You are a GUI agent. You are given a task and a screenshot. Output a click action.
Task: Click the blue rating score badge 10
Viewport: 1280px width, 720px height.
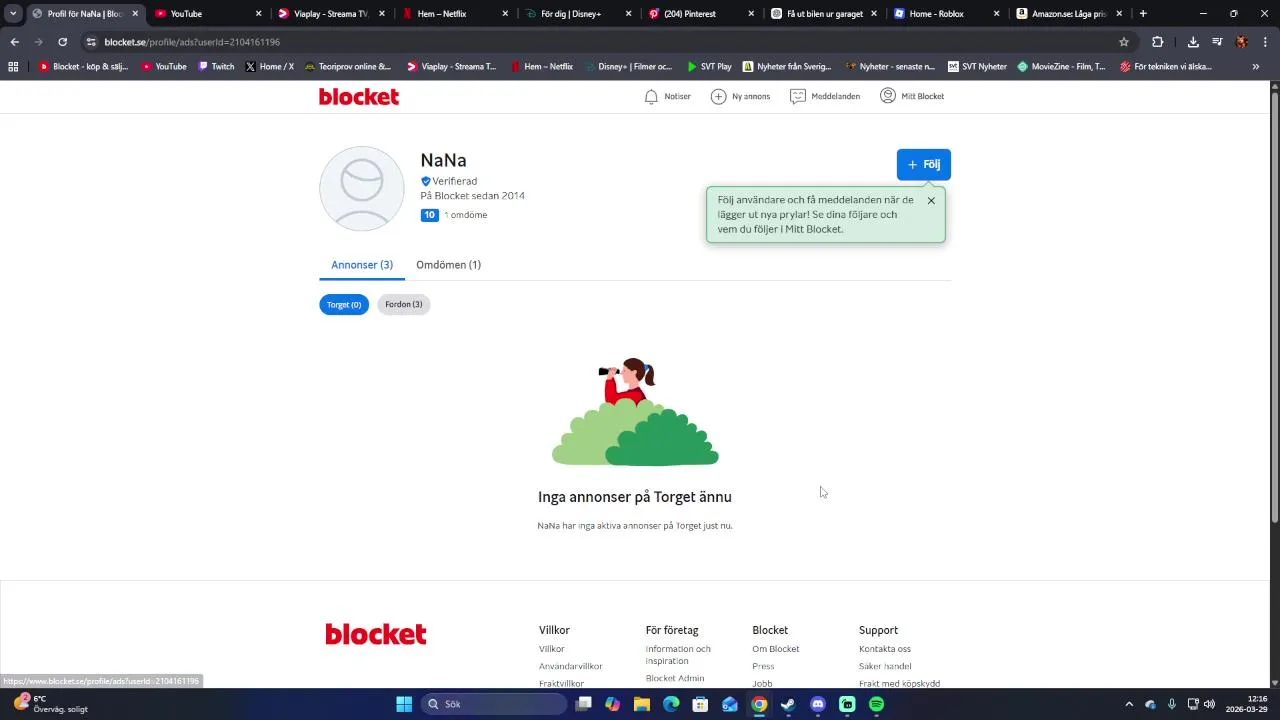click(430, 215)
